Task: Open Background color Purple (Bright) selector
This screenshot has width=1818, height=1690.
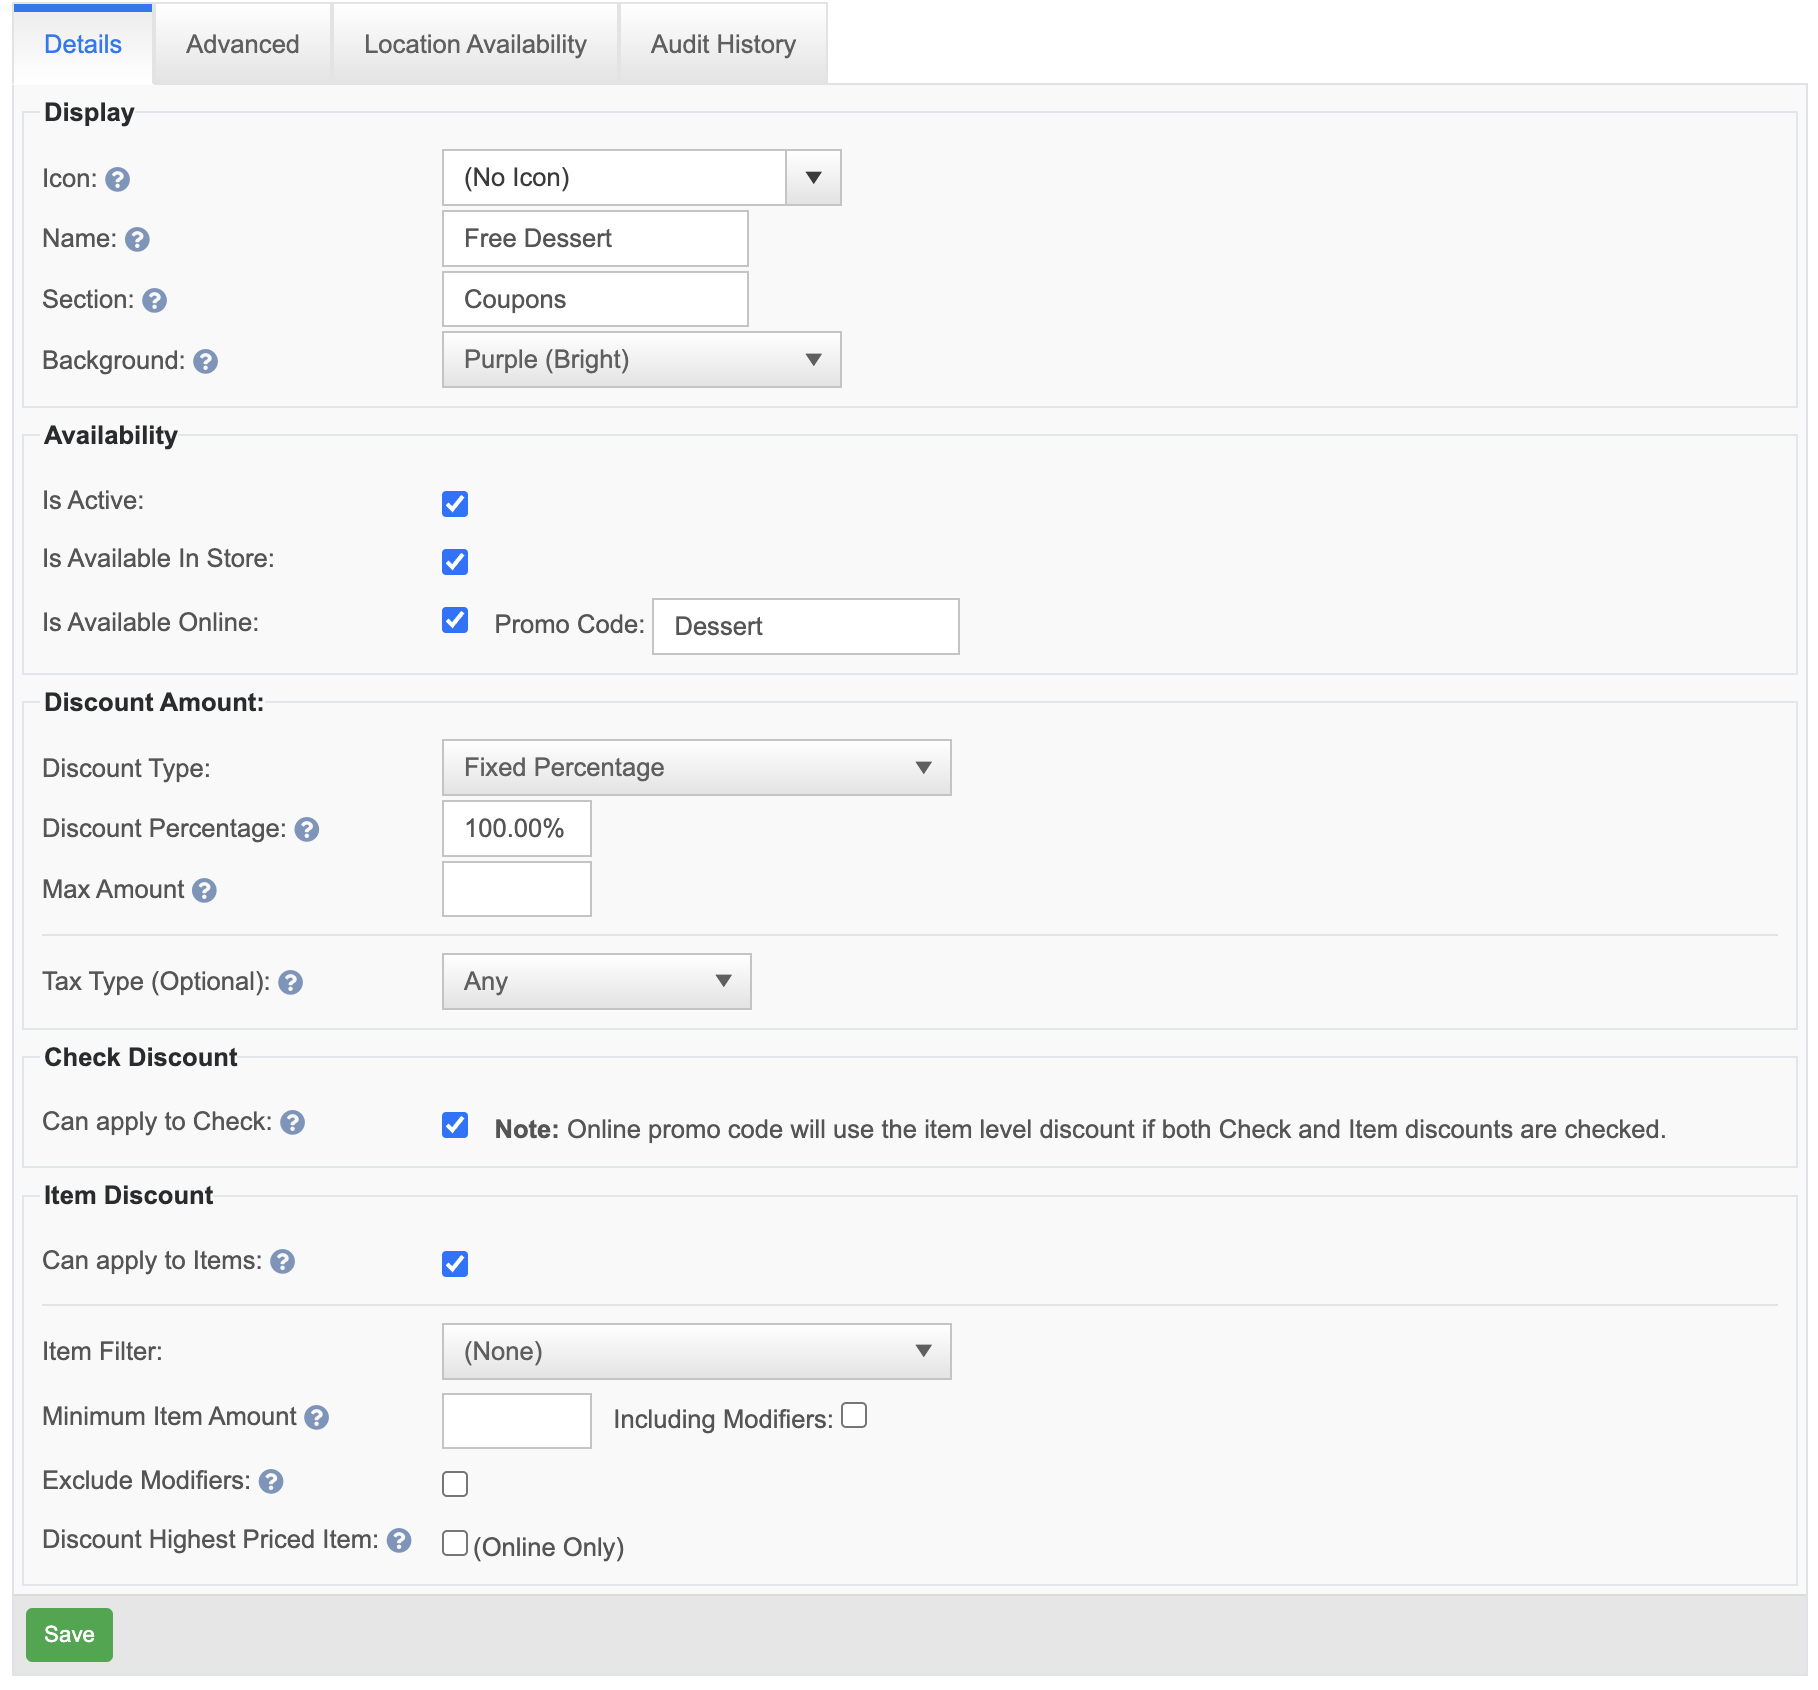Action: 641,360
